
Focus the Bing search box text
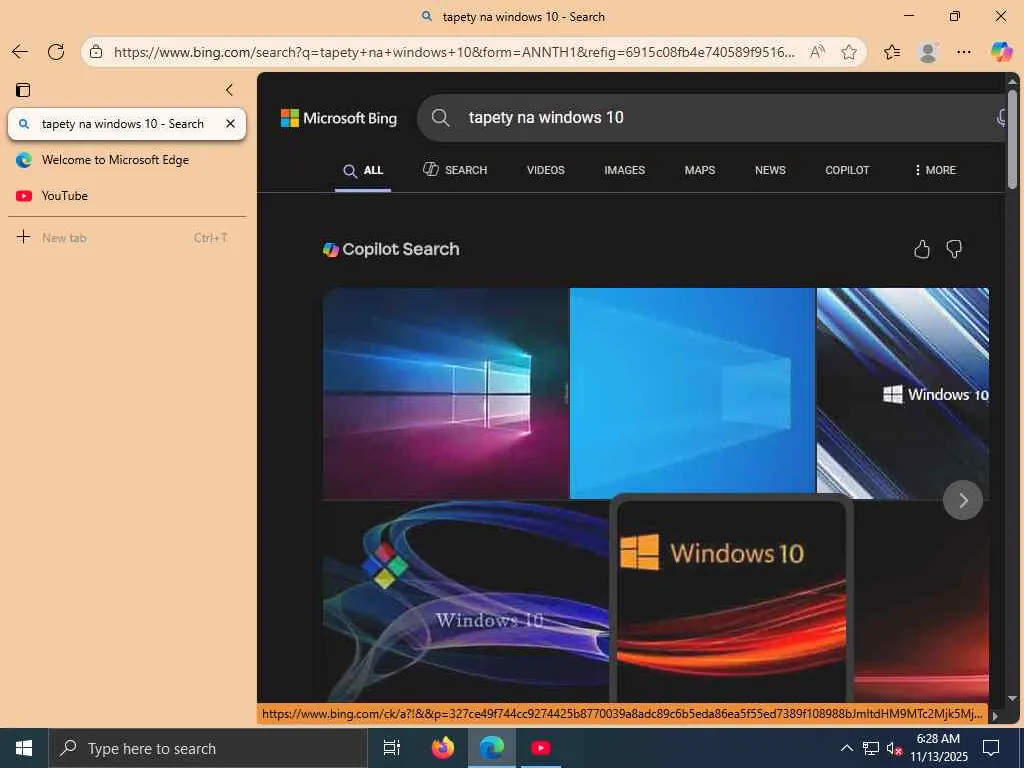coord(546,118)
